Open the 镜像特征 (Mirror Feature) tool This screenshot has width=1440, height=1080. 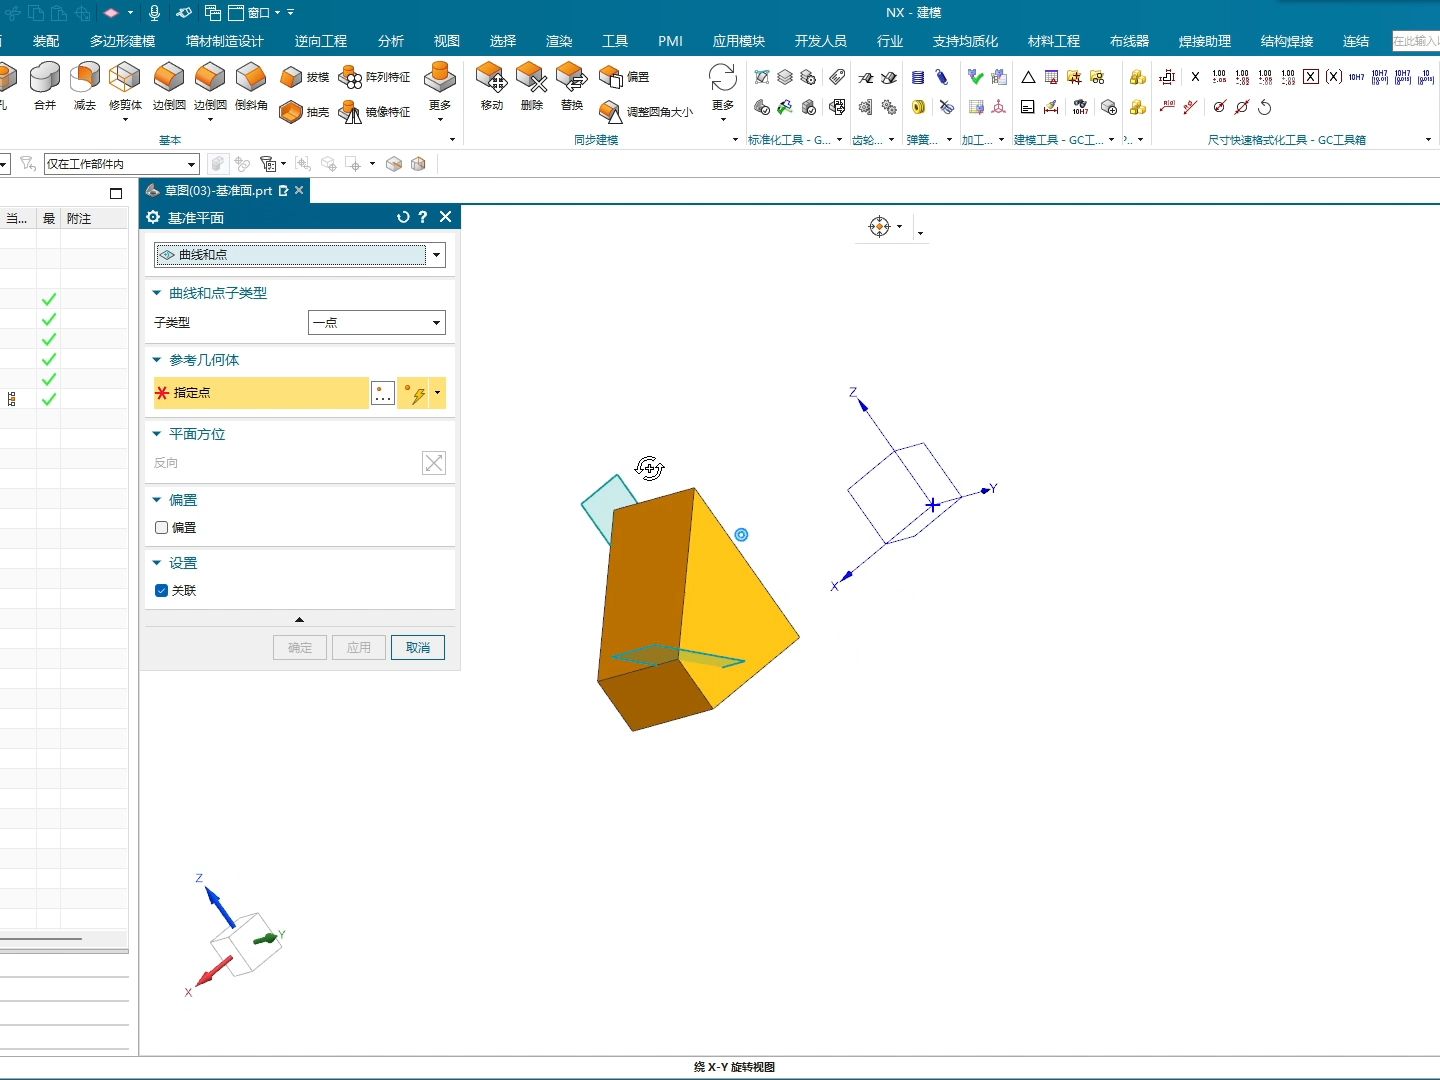click(x=375, y=112)
